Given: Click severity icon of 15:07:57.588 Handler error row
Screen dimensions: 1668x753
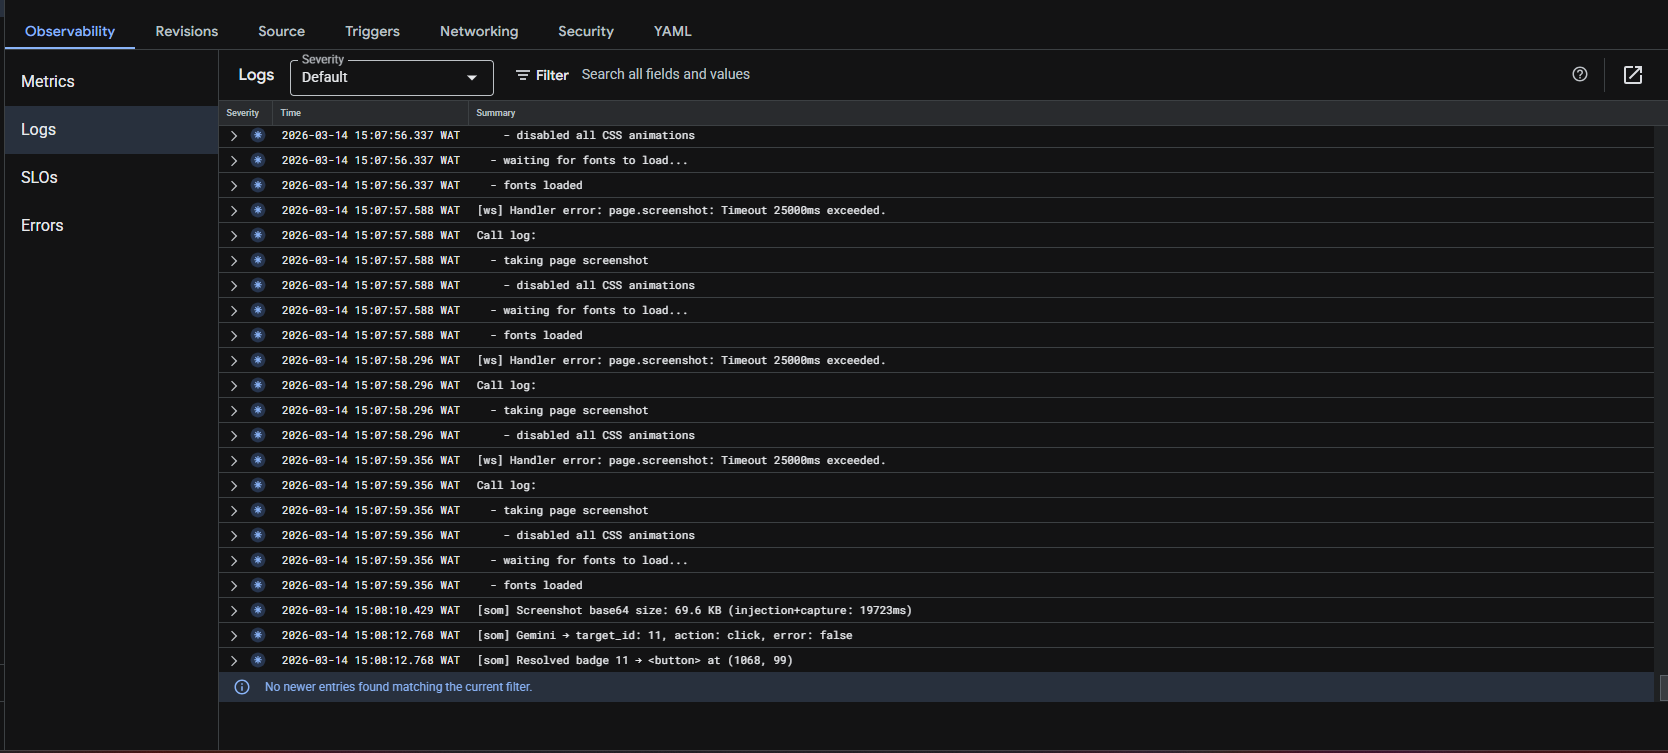Looking at the screenshot, I should coord(258,210).
